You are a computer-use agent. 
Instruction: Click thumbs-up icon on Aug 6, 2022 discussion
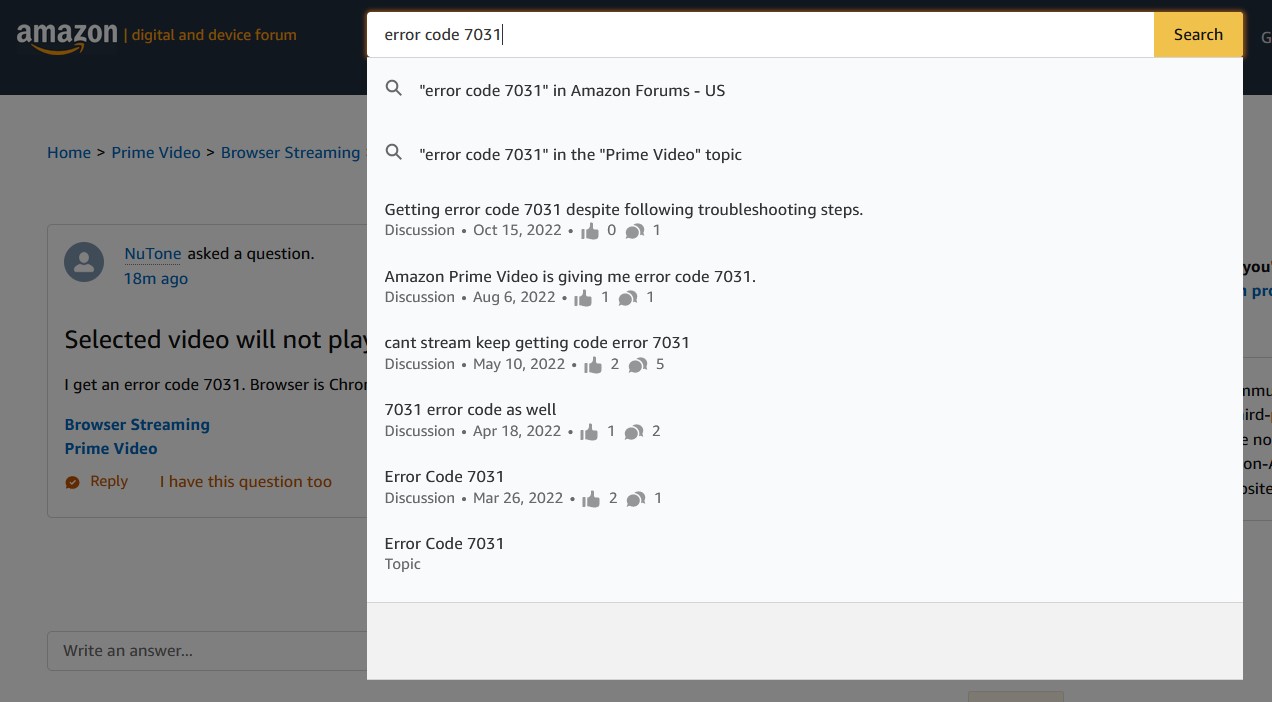click(583, 298)
